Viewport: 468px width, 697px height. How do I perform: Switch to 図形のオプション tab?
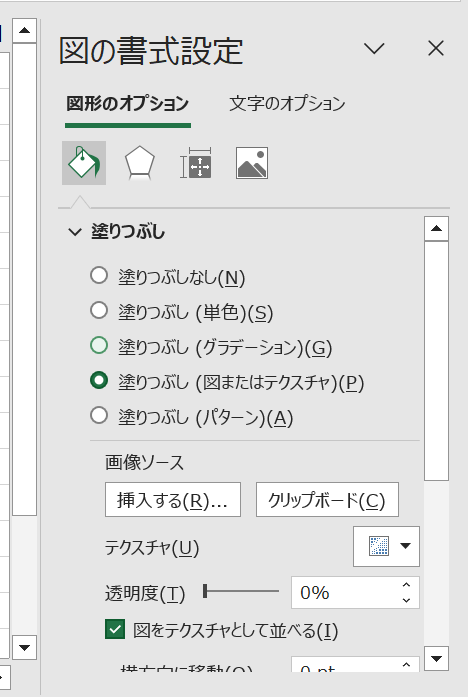pos(128,104)
